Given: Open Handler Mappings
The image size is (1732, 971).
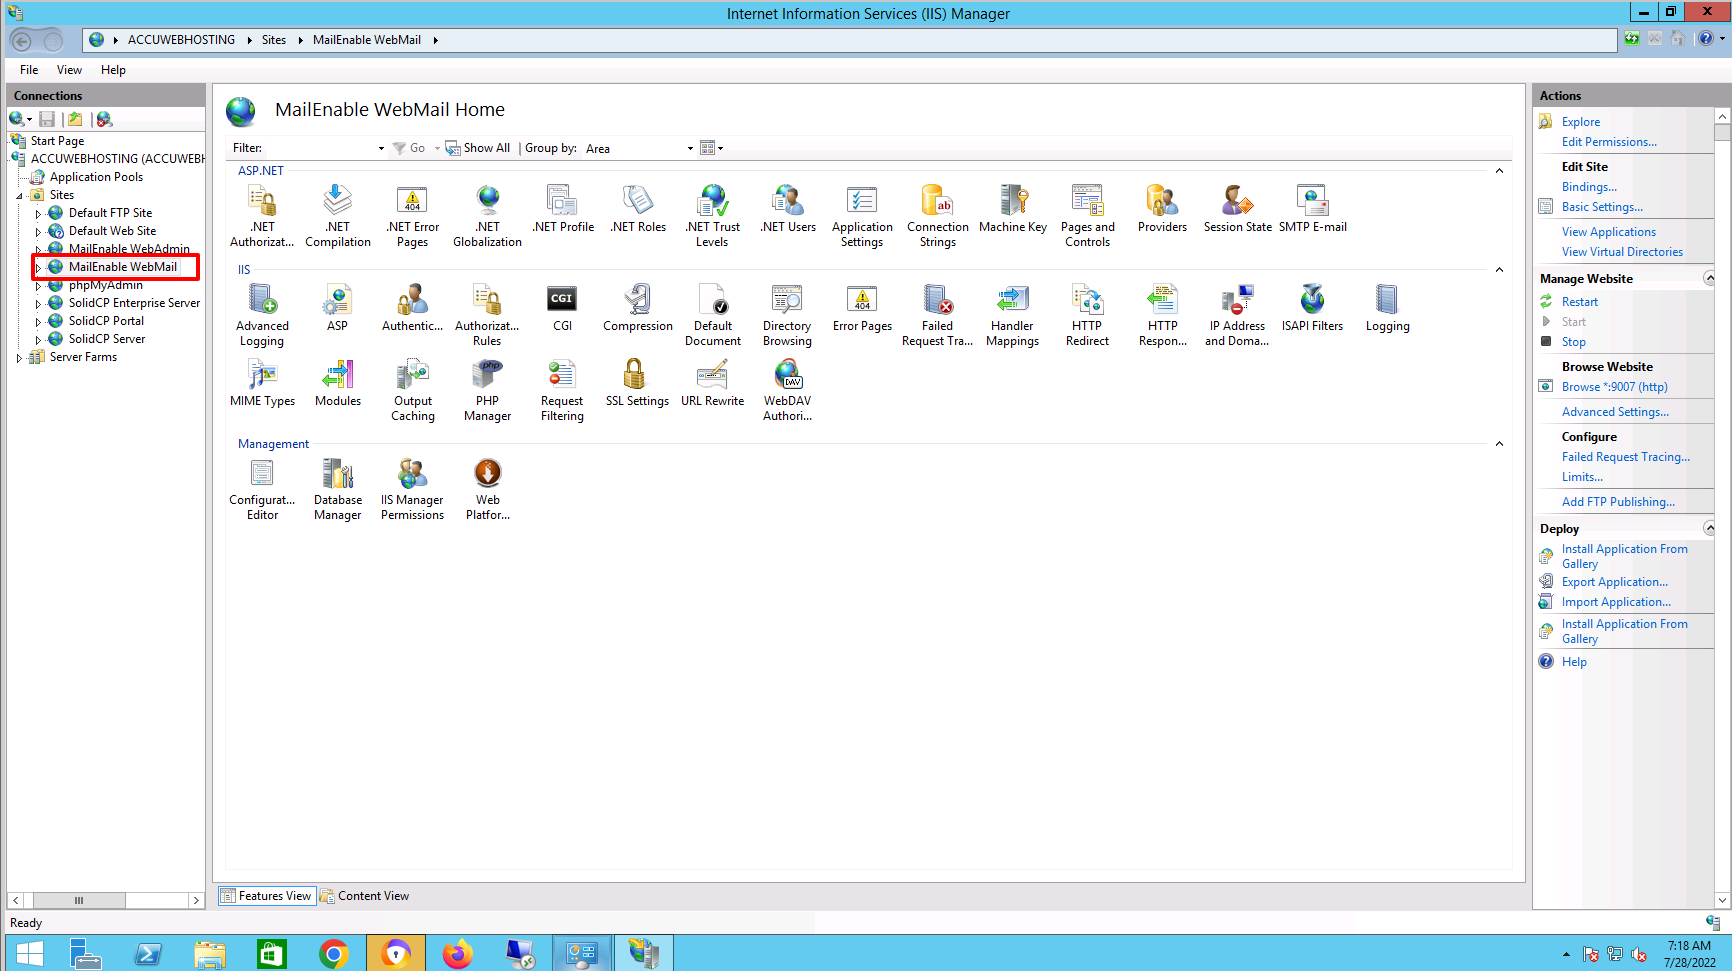Looking at the screenshot, I should [x=1012, y=315].
